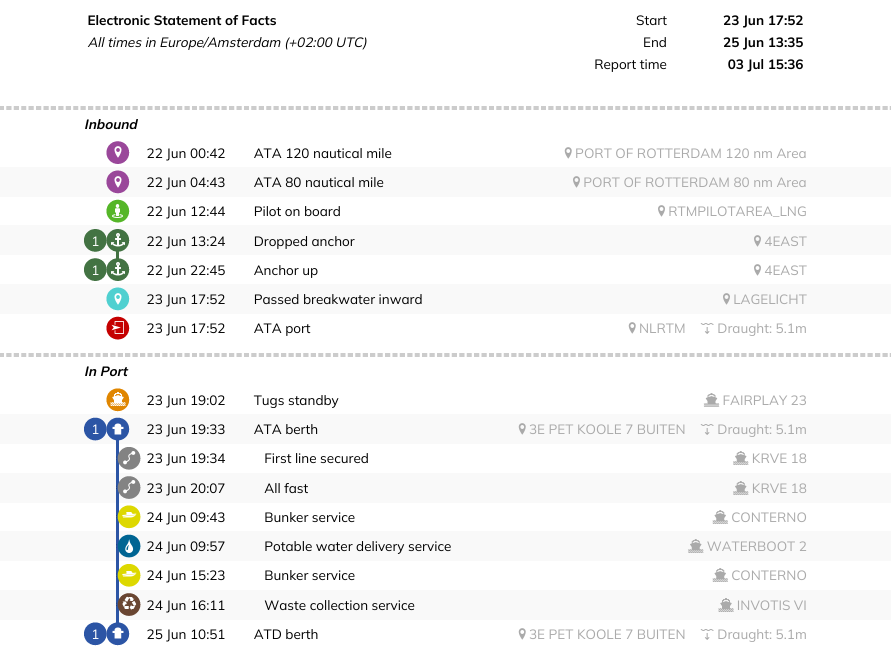This screenshot has width=891, height=655.
Task: Click the FAIRPLAY 23 tug vessel name
Action: [x=764, y=401]
